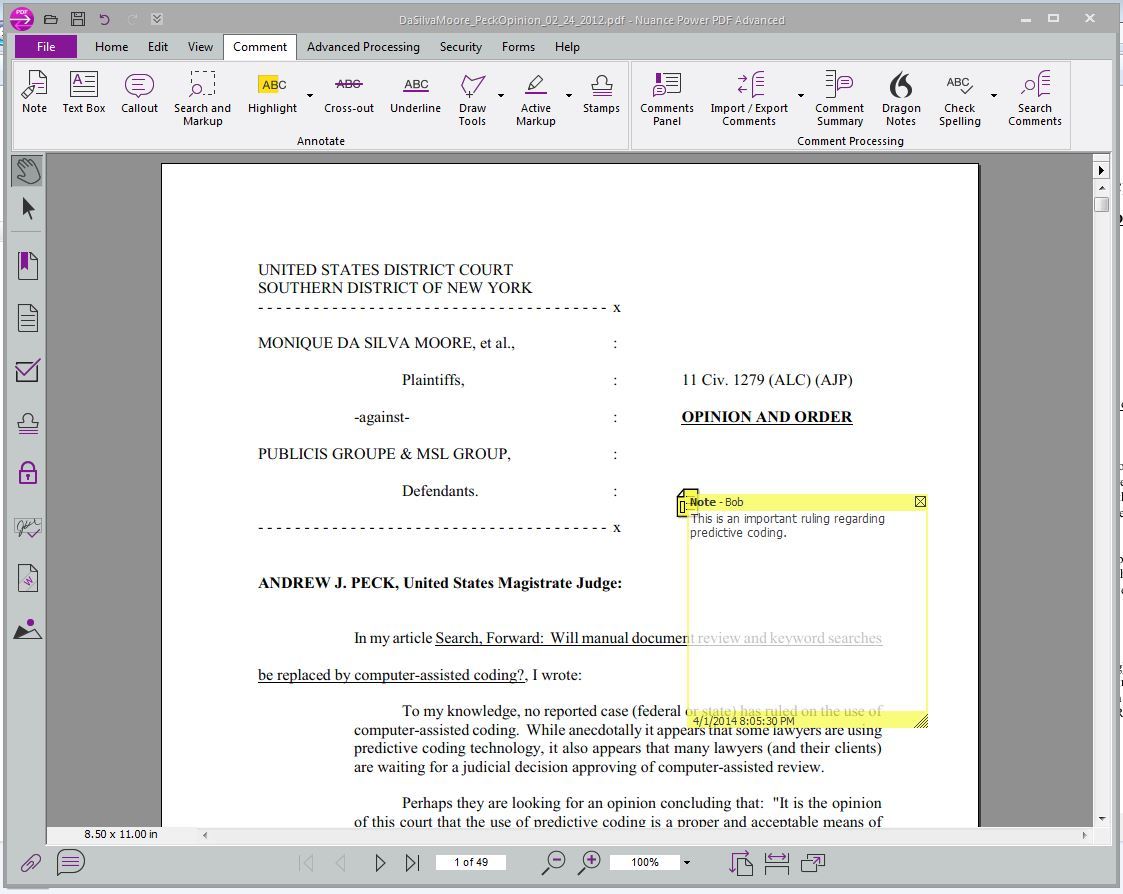This screenshot has height=894, width=1123.
Task: Click the vertical scrollbar thumb
Action: (1101, 204)
